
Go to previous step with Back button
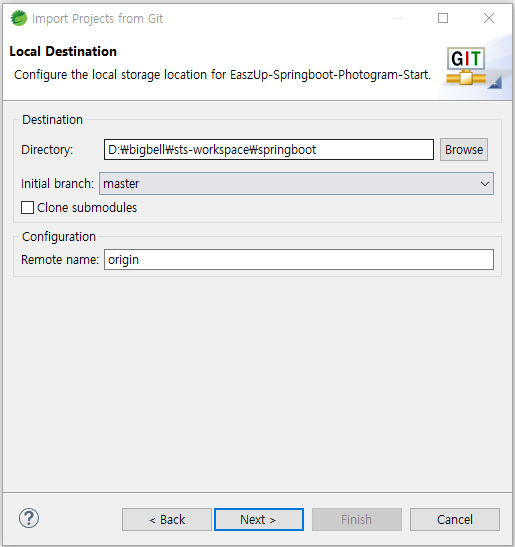(167, 519)
